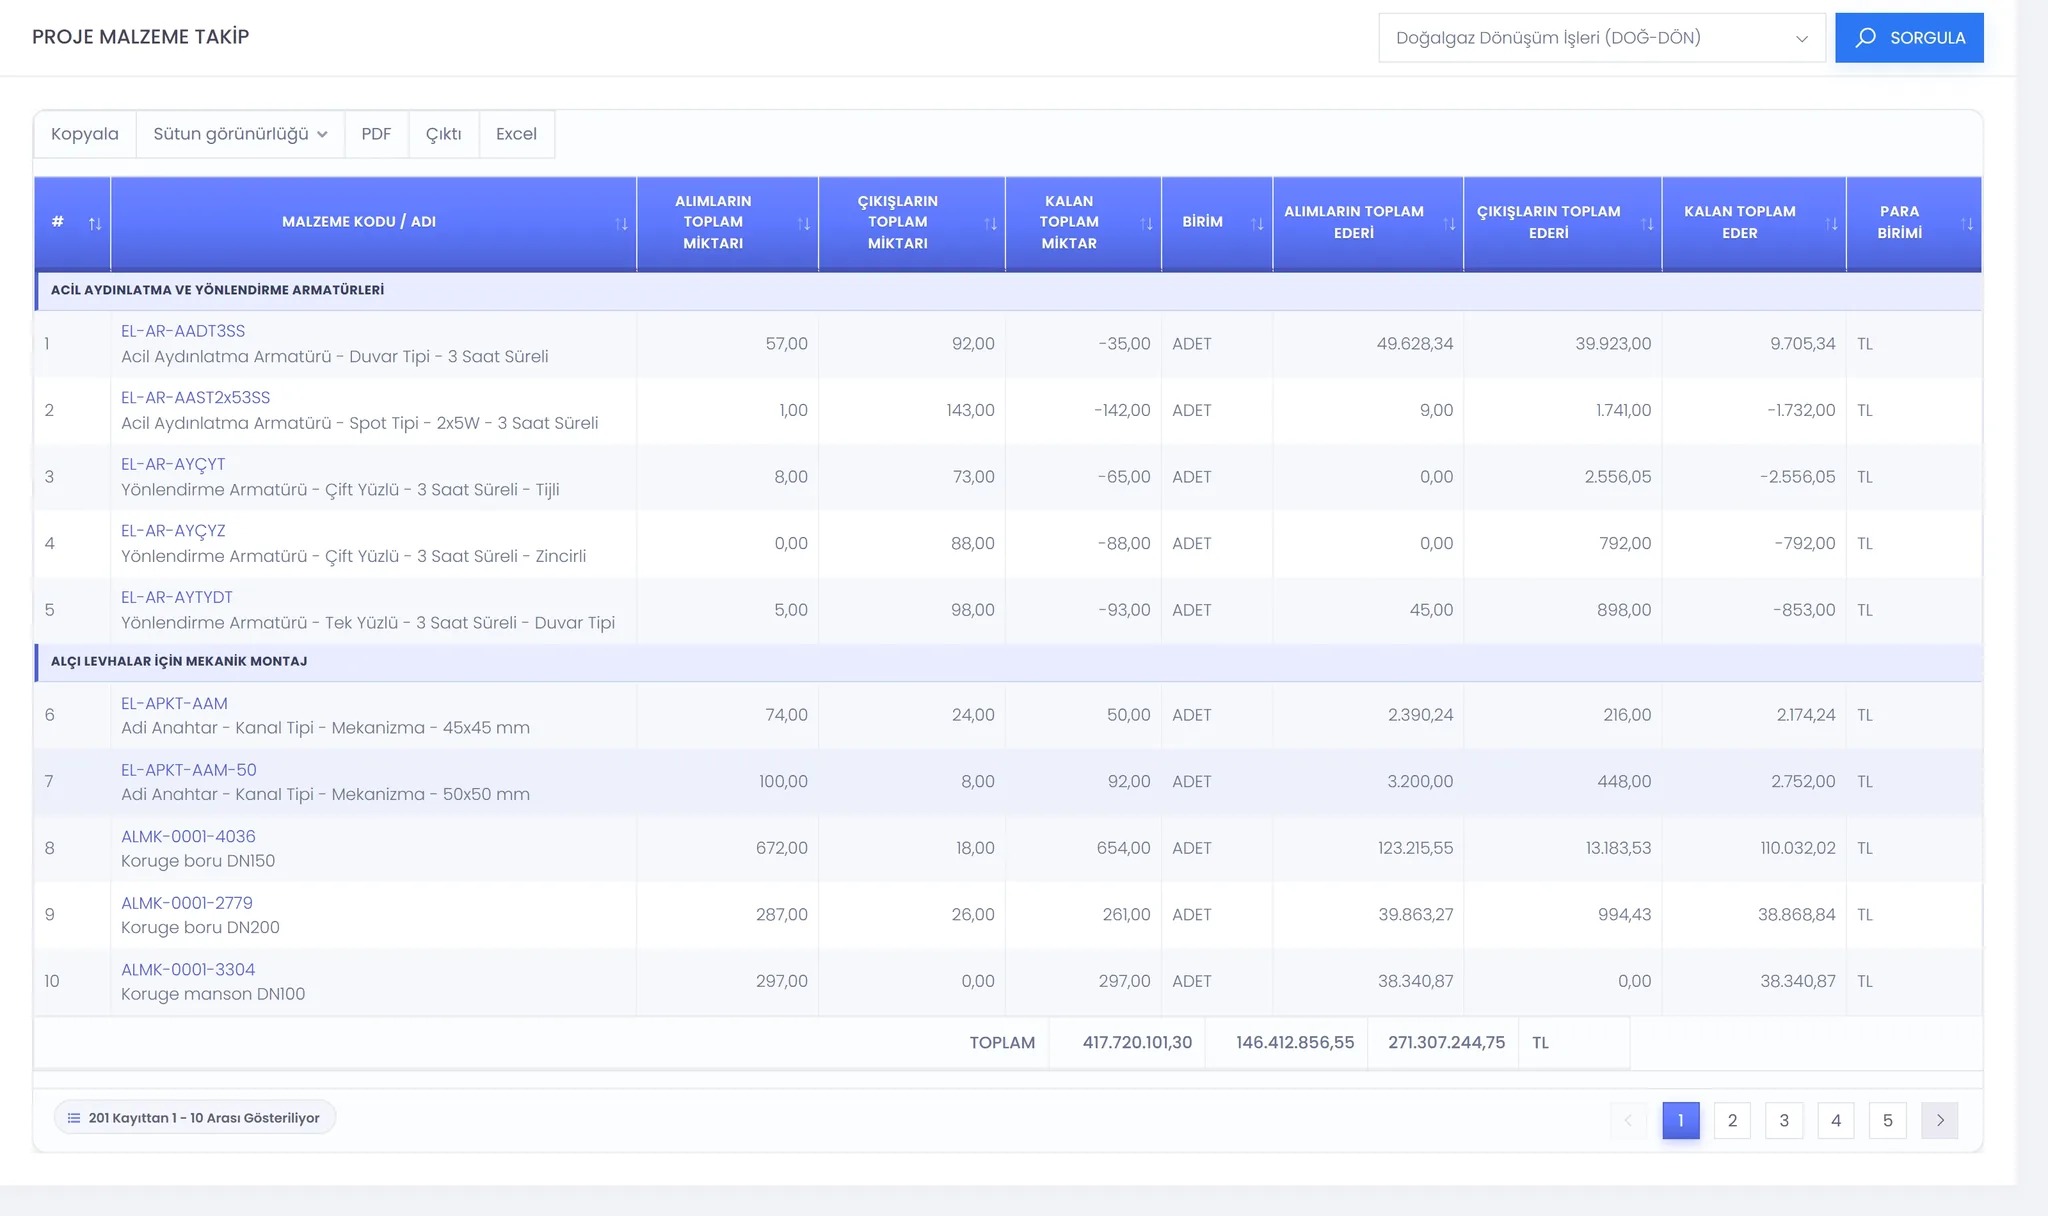Click the previous page arrow

[1628, 1120]
